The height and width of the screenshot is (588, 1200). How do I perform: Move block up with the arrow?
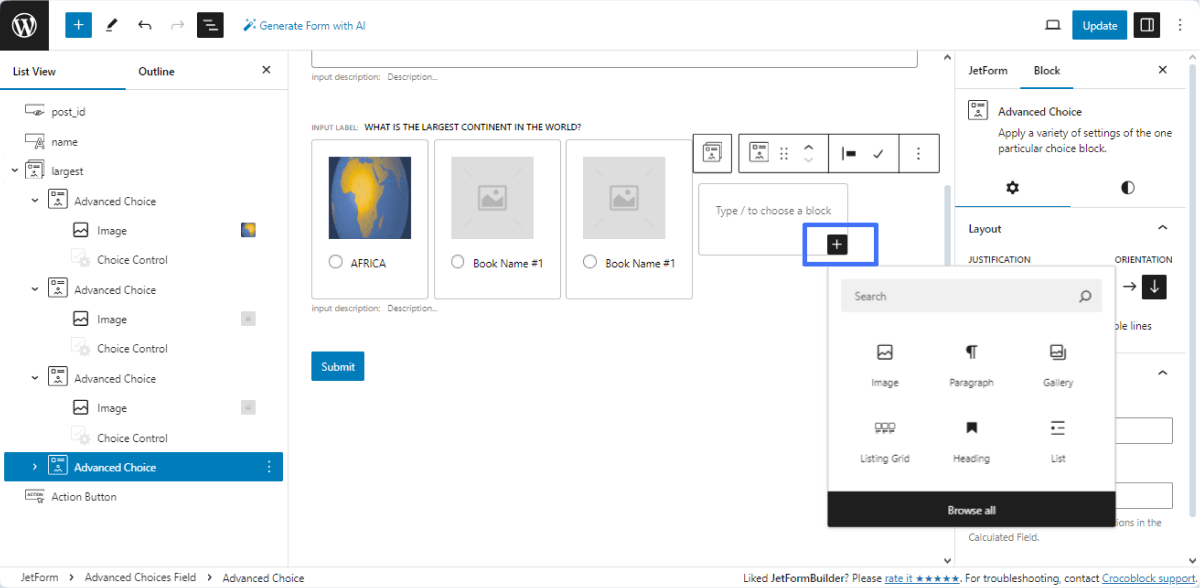(x=809, y=146)
